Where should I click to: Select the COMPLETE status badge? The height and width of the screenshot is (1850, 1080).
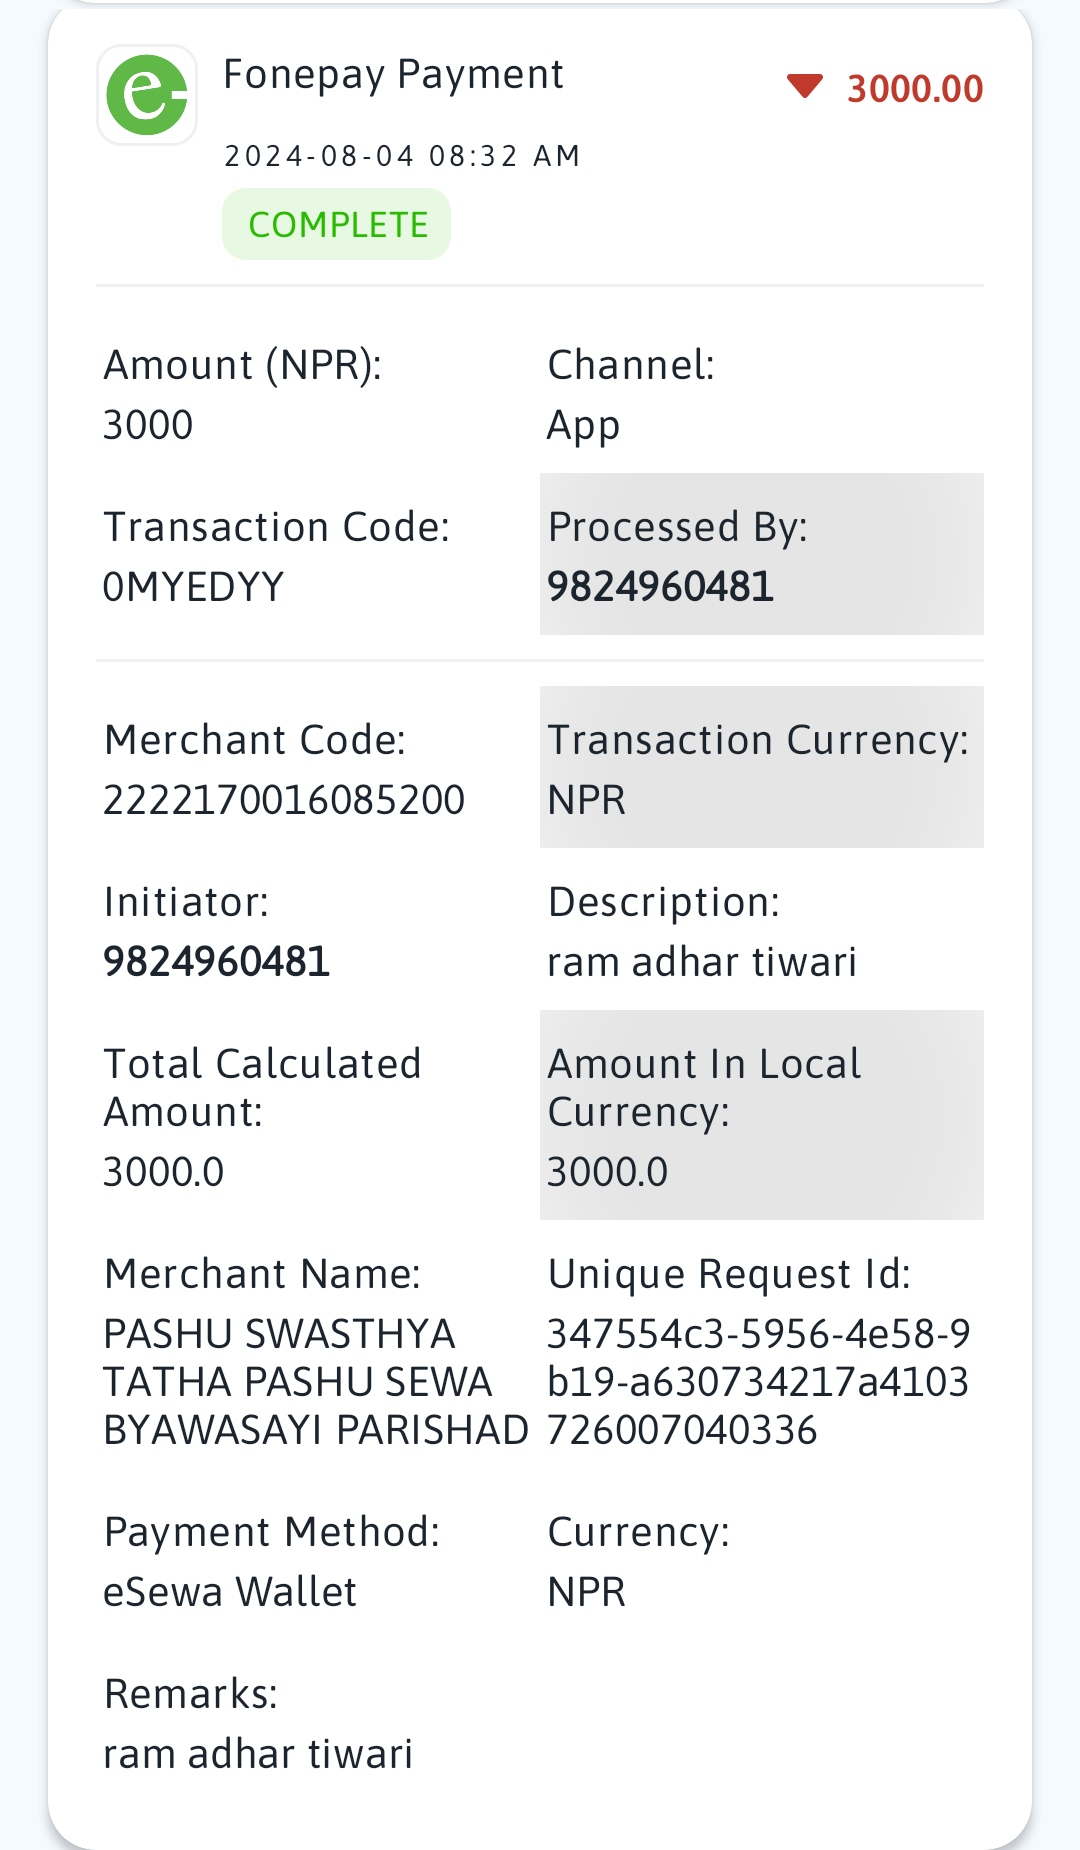pyautogui.click(x=336, y=224)
